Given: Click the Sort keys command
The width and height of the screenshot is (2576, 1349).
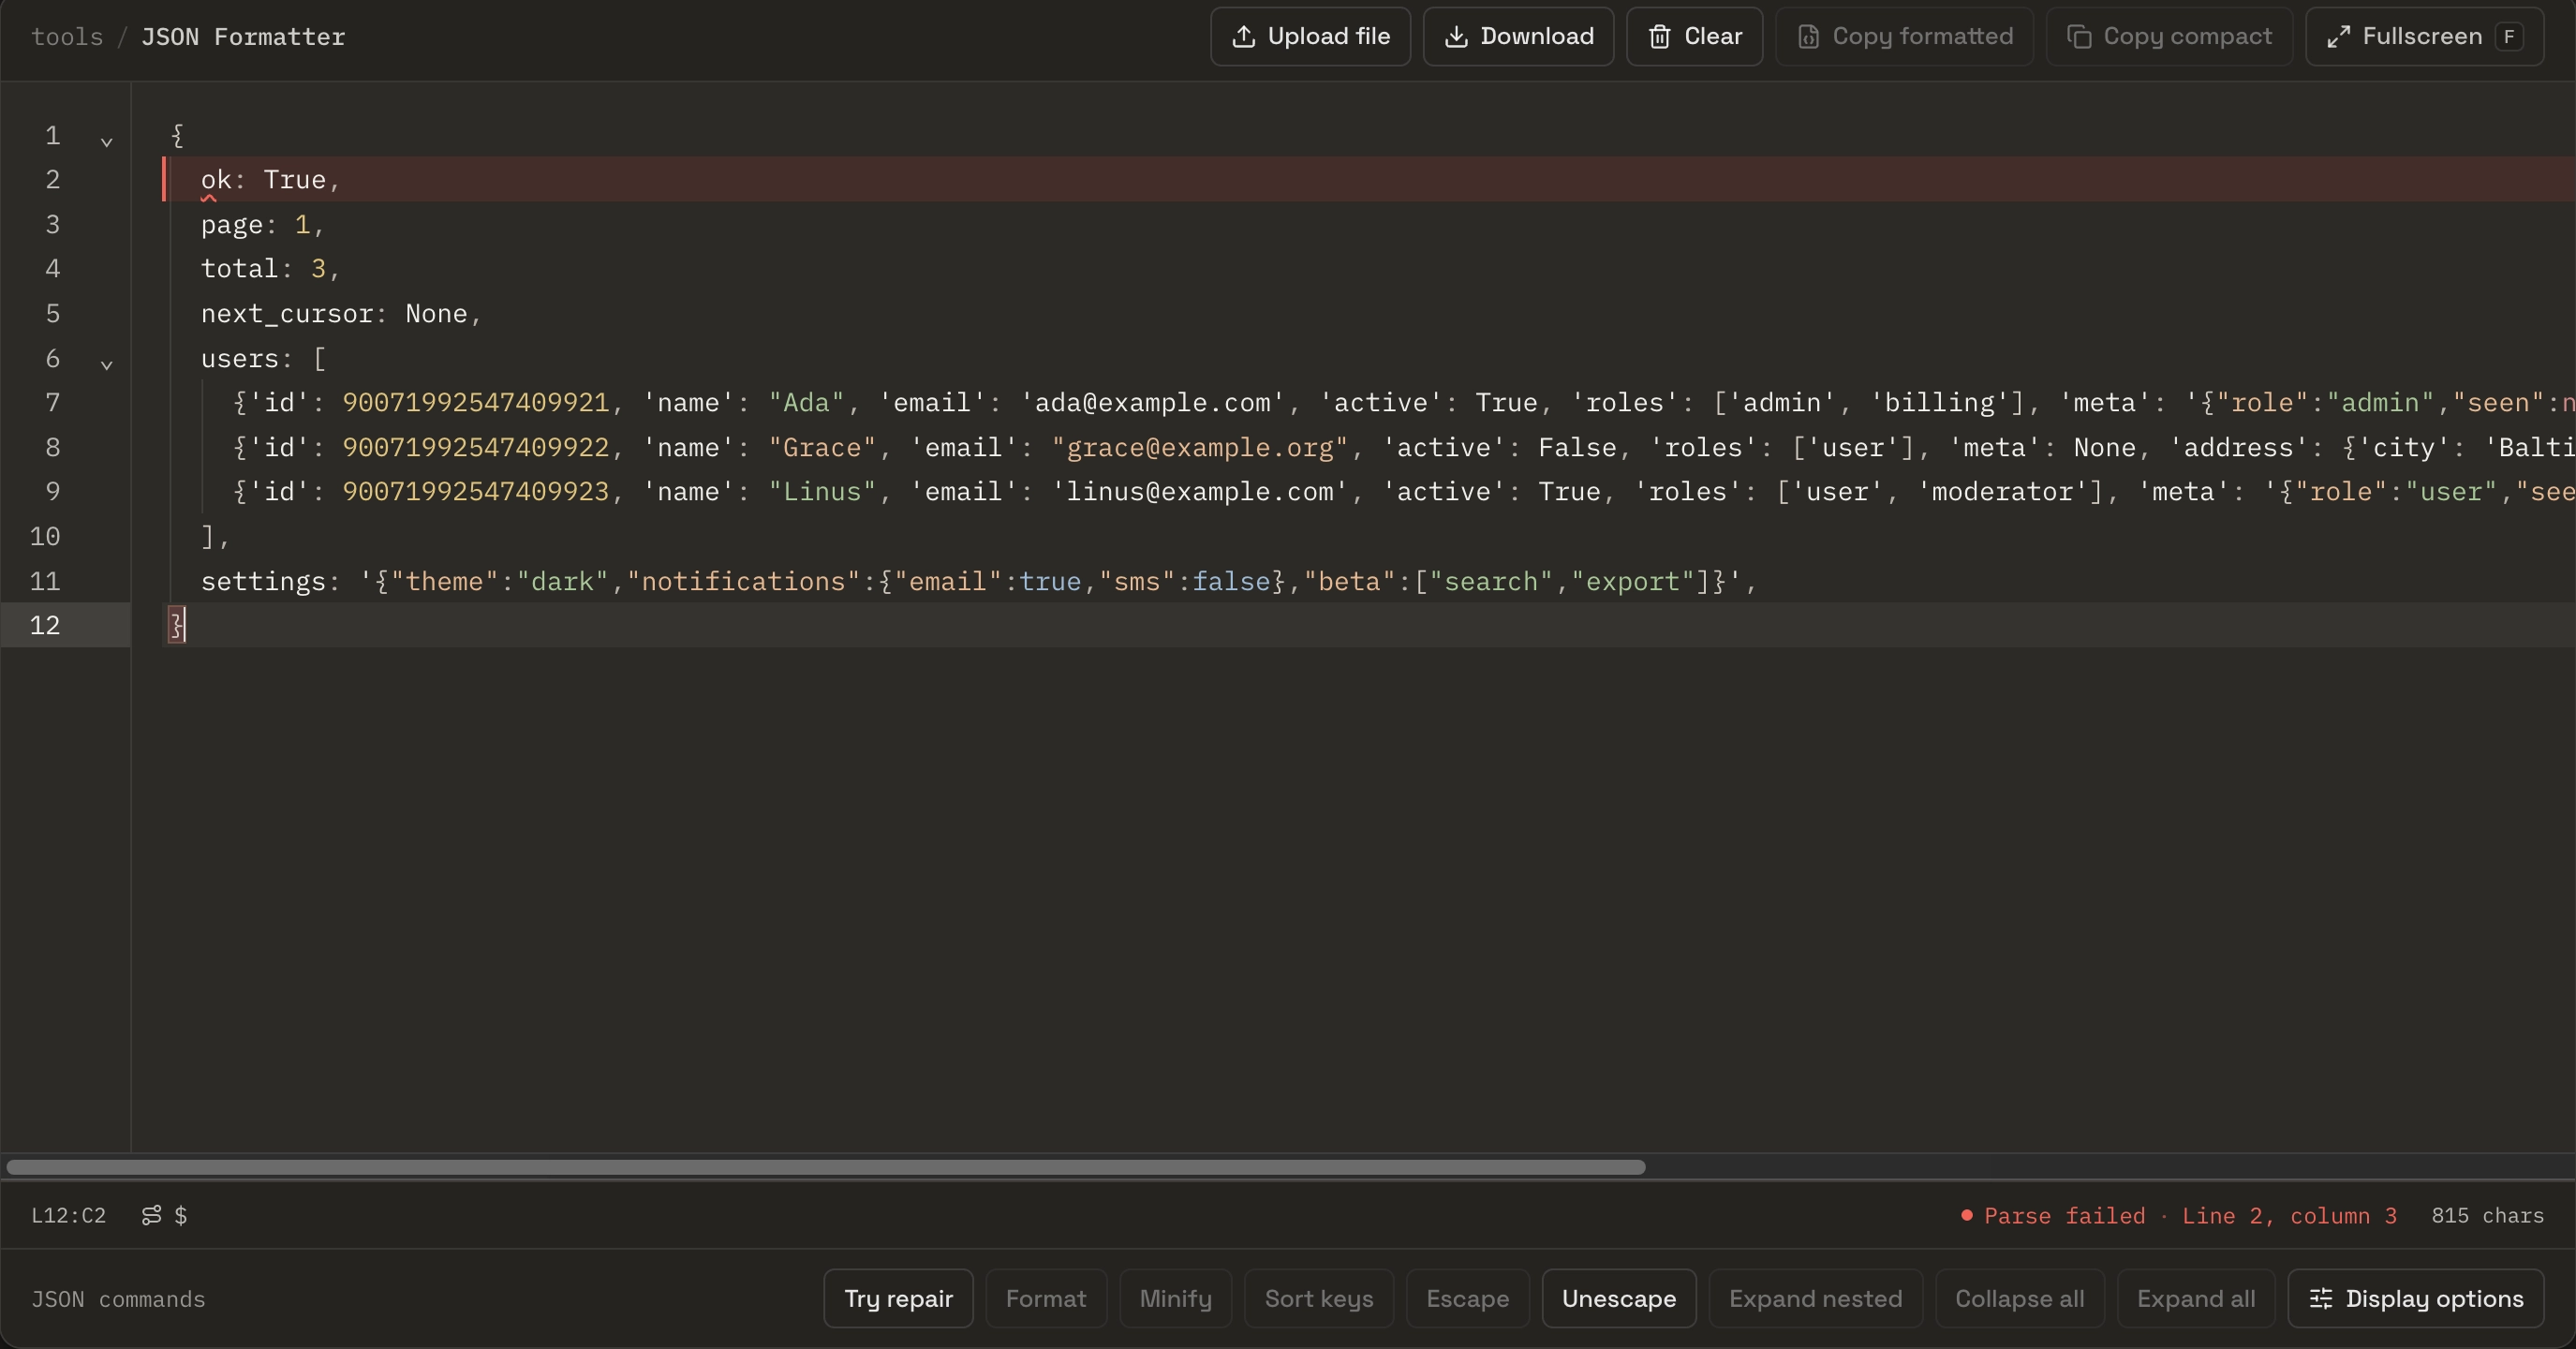Looking at the screenshot, I should point(1319,1298).
